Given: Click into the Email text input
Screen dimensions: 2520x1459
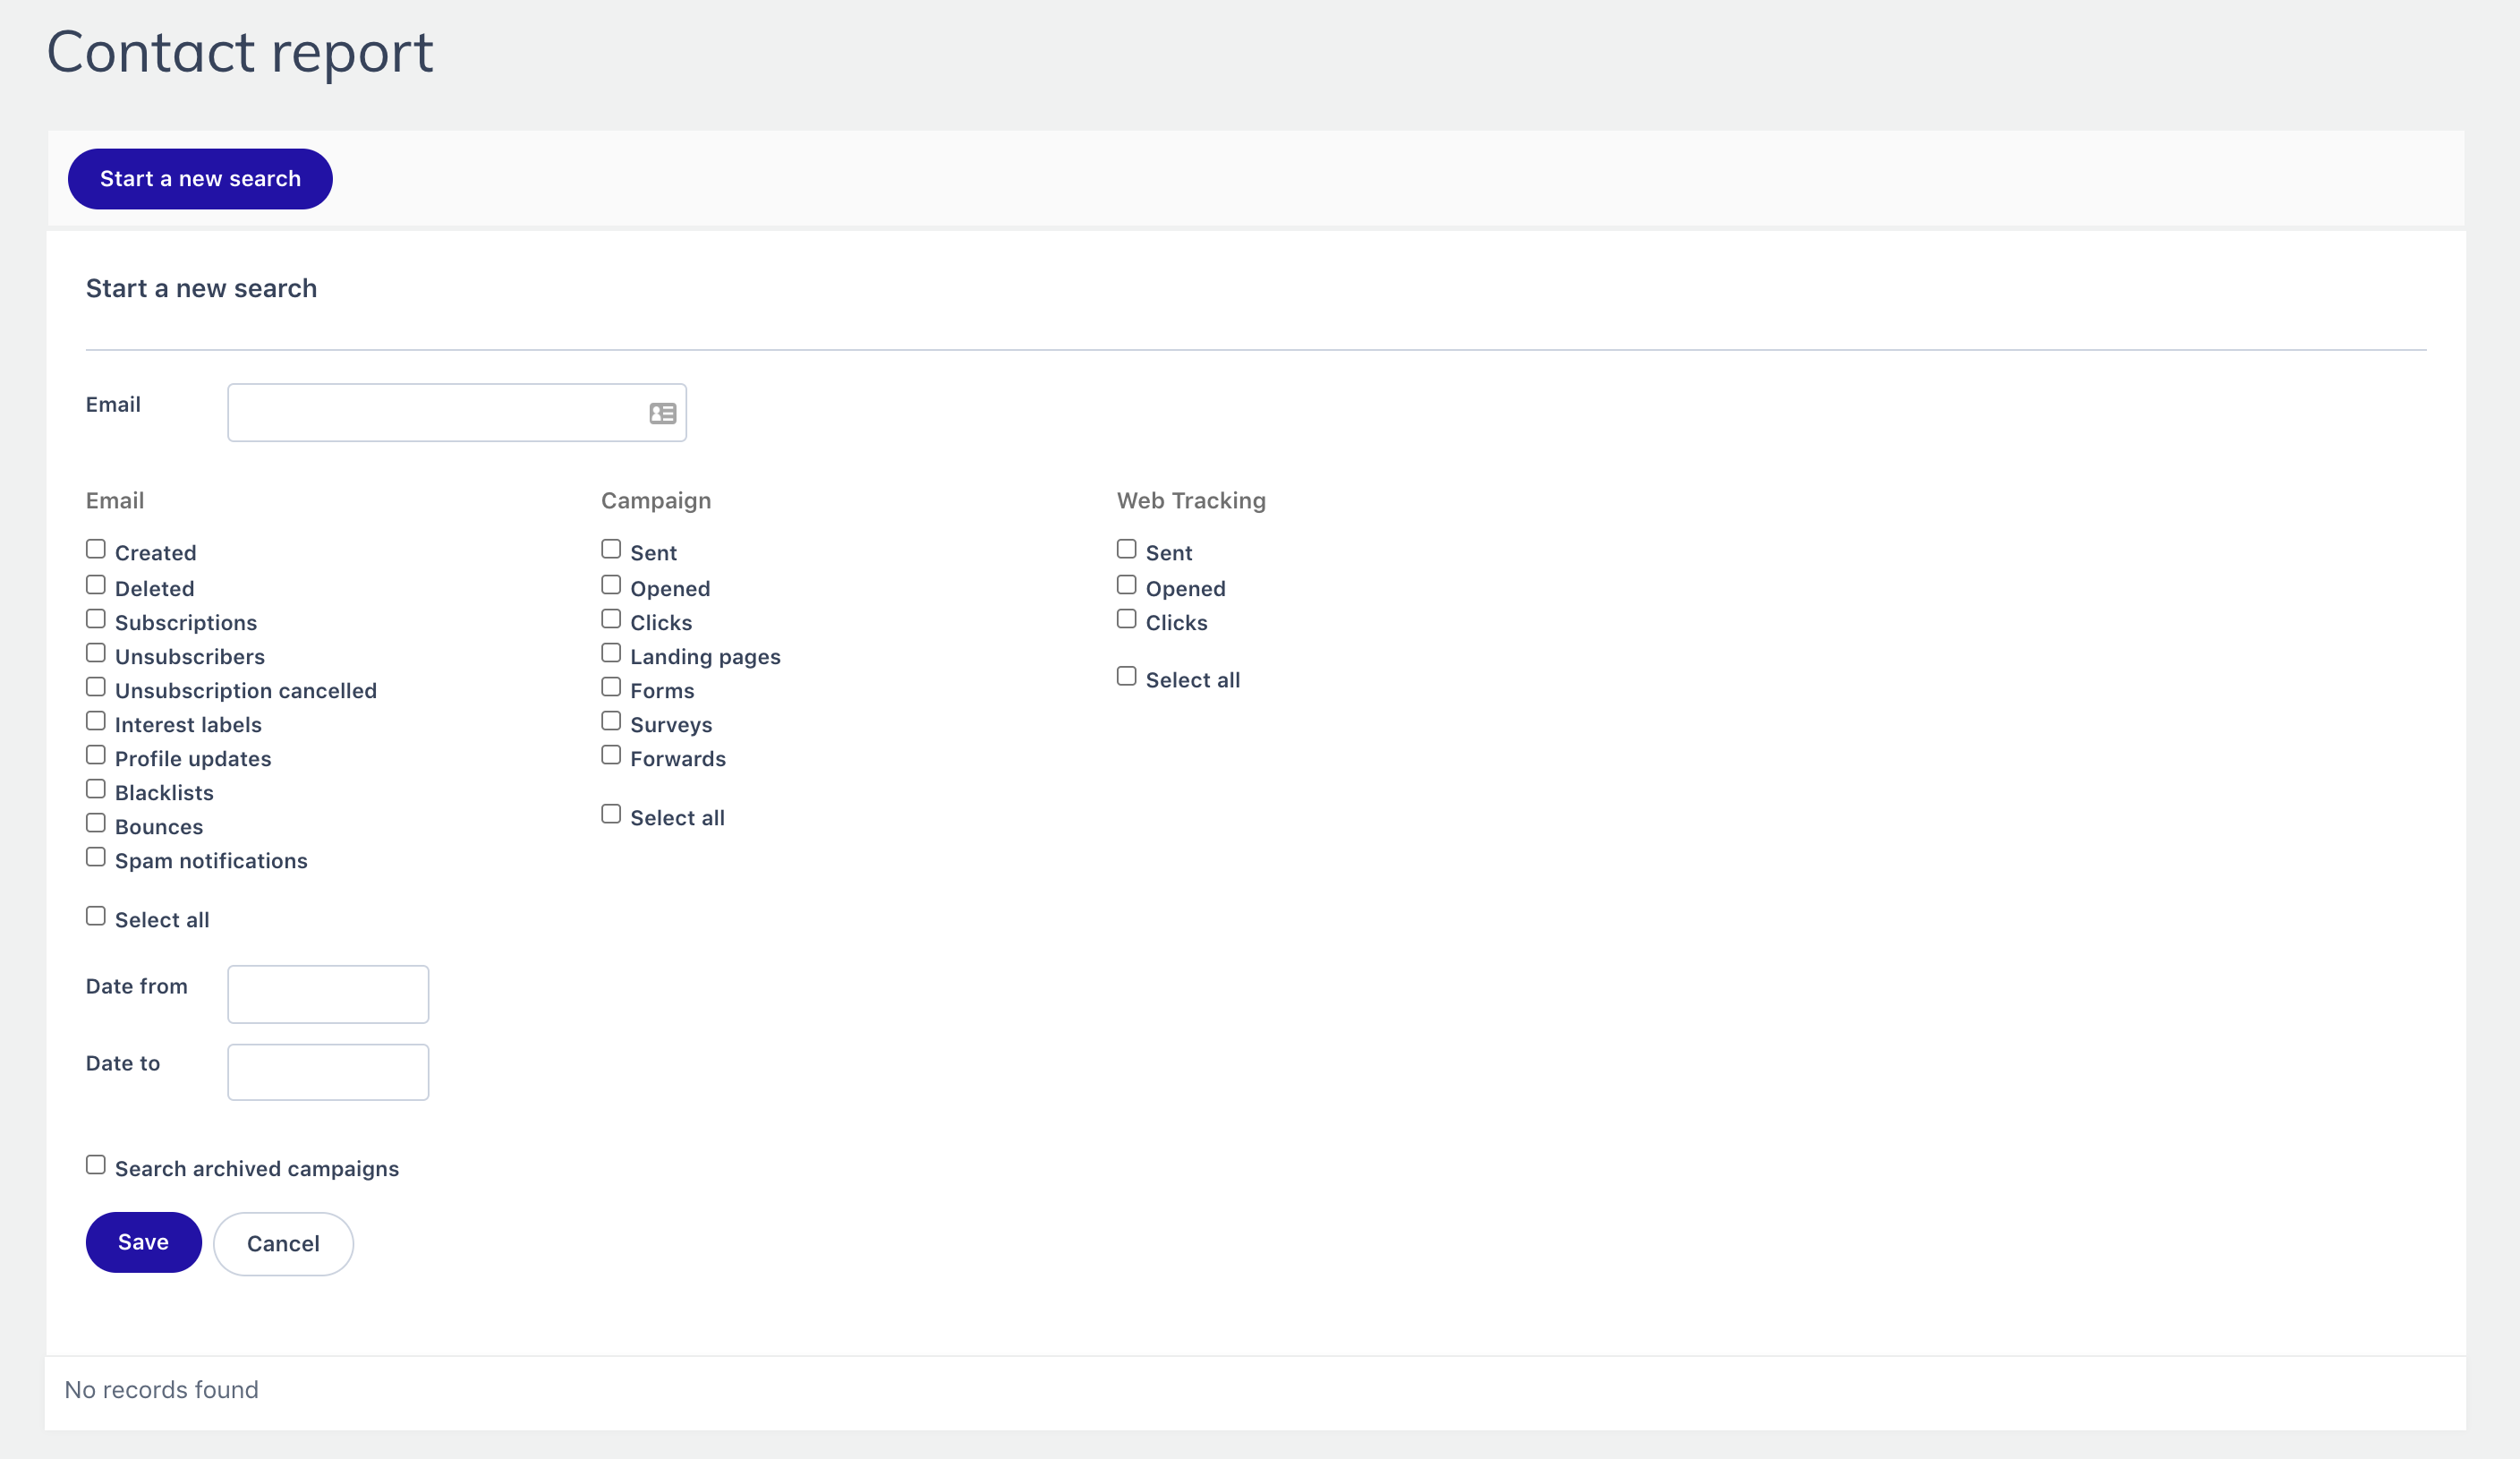Looking at the screenshot, I should pos(436,413).
